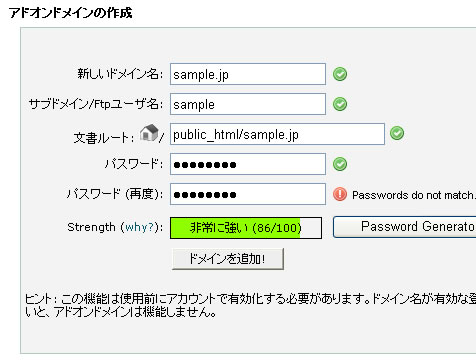Image resolution: width=476 pixels, height=362 pixels.
Task: Click the Strength label text
Action: 91,227
